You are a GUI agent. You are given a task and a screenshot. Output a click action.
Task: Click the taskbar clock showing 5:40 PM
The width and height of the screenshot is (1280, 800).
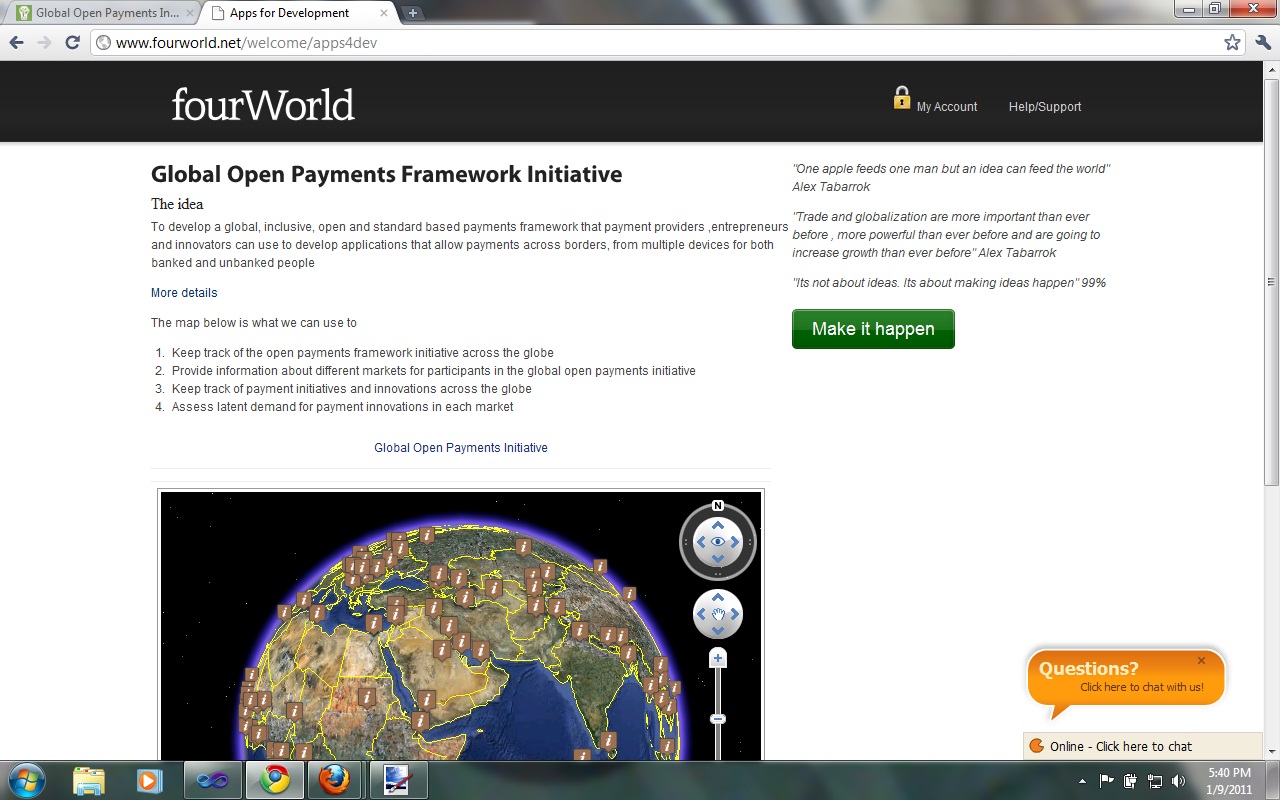(1229, 781)
